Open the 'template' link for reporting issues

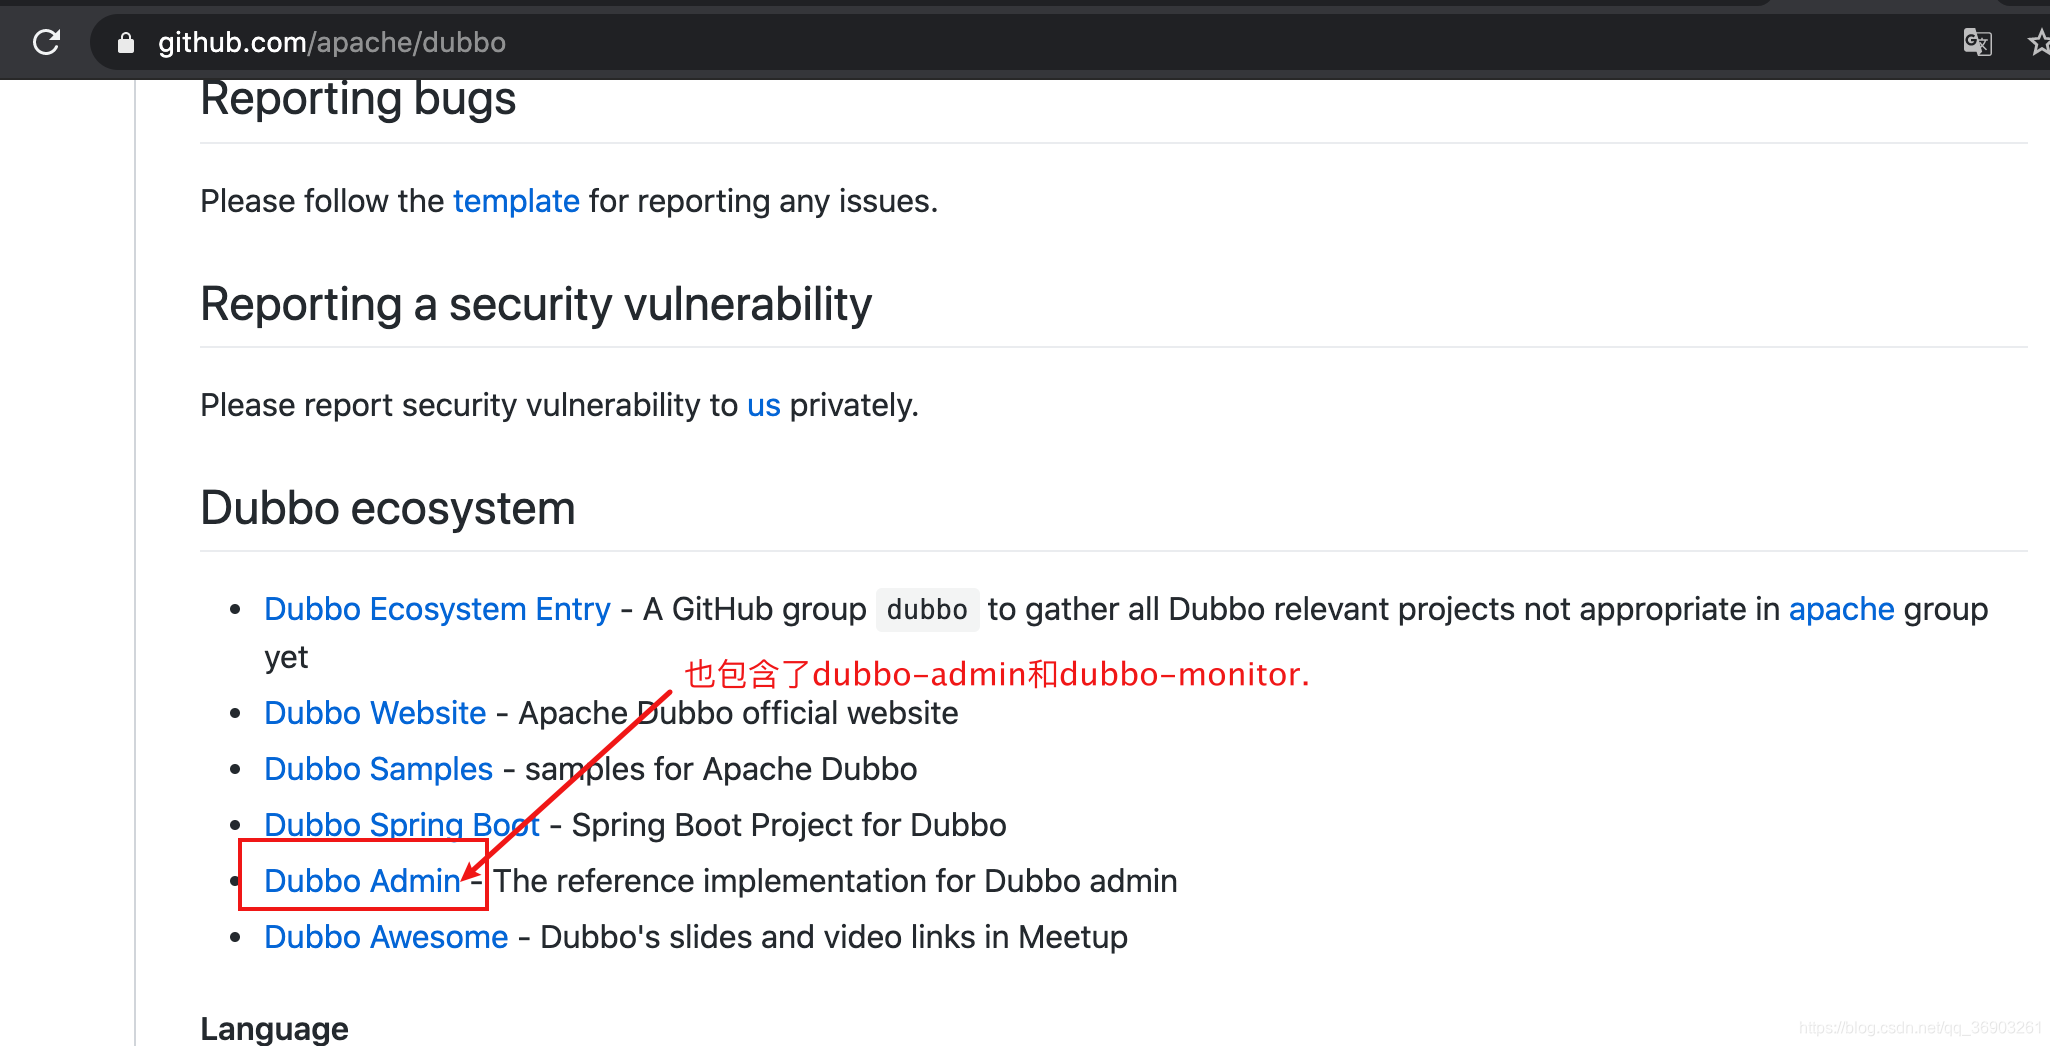coord(516,201)
